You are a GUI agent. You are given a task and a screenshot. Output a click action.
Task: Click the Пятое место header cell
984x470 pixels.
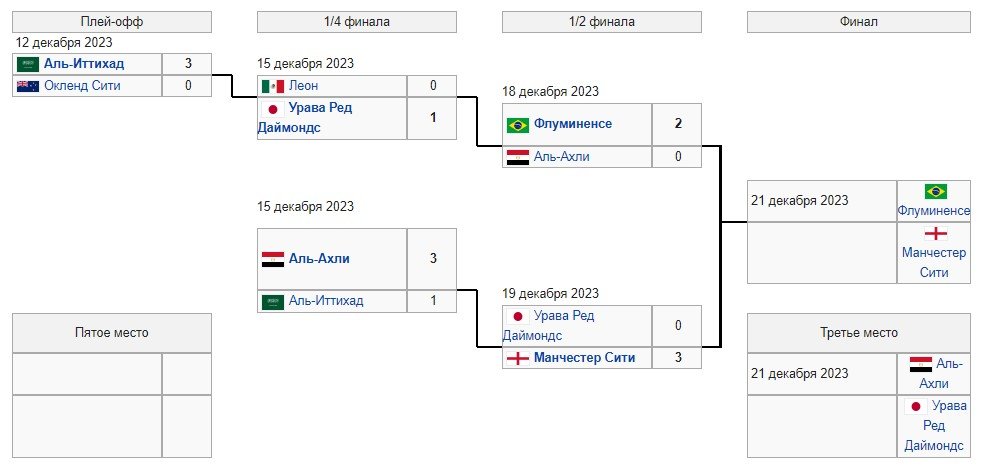[111, 333]
